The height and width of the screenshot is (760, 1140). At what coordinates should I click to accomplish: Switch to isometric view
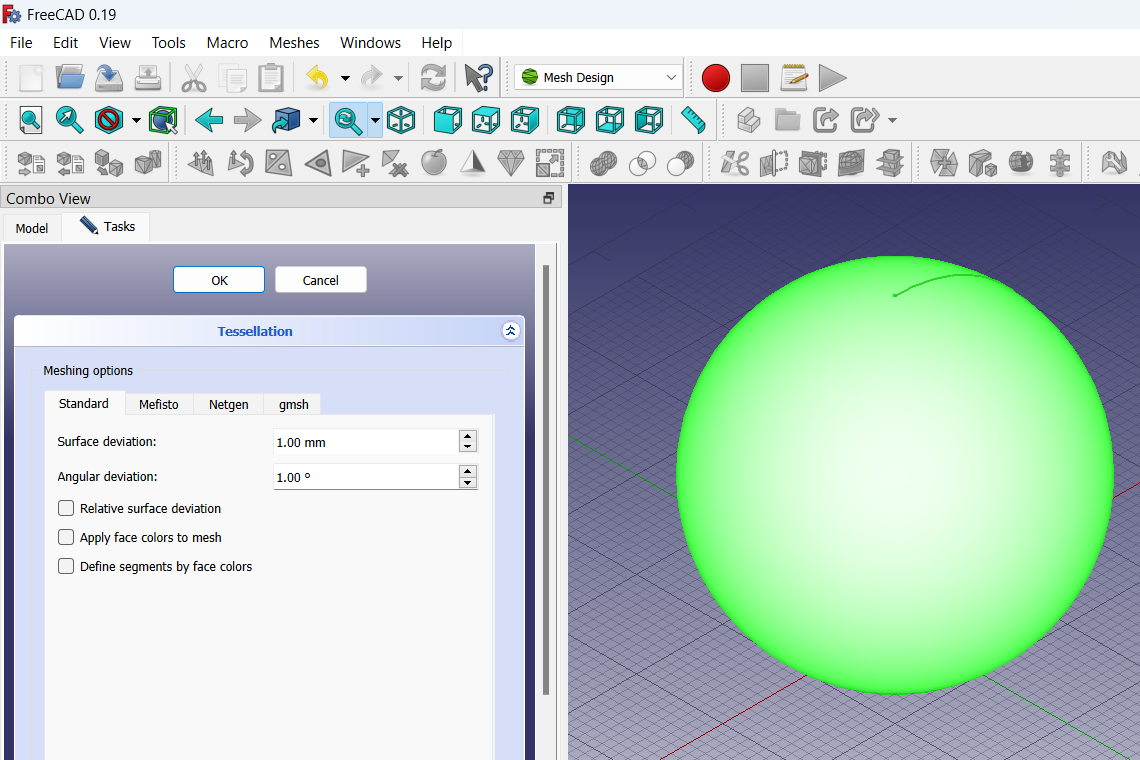[x=401, y=120]
